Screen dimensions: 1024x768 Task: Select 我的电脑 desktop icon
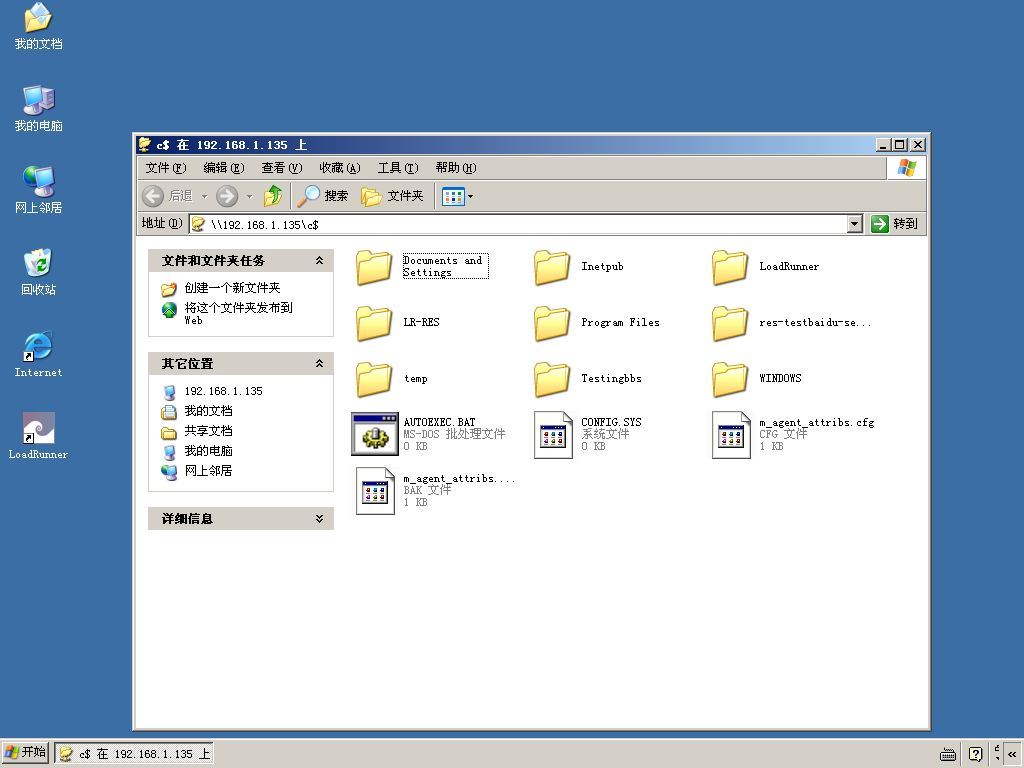pos(39,108)
